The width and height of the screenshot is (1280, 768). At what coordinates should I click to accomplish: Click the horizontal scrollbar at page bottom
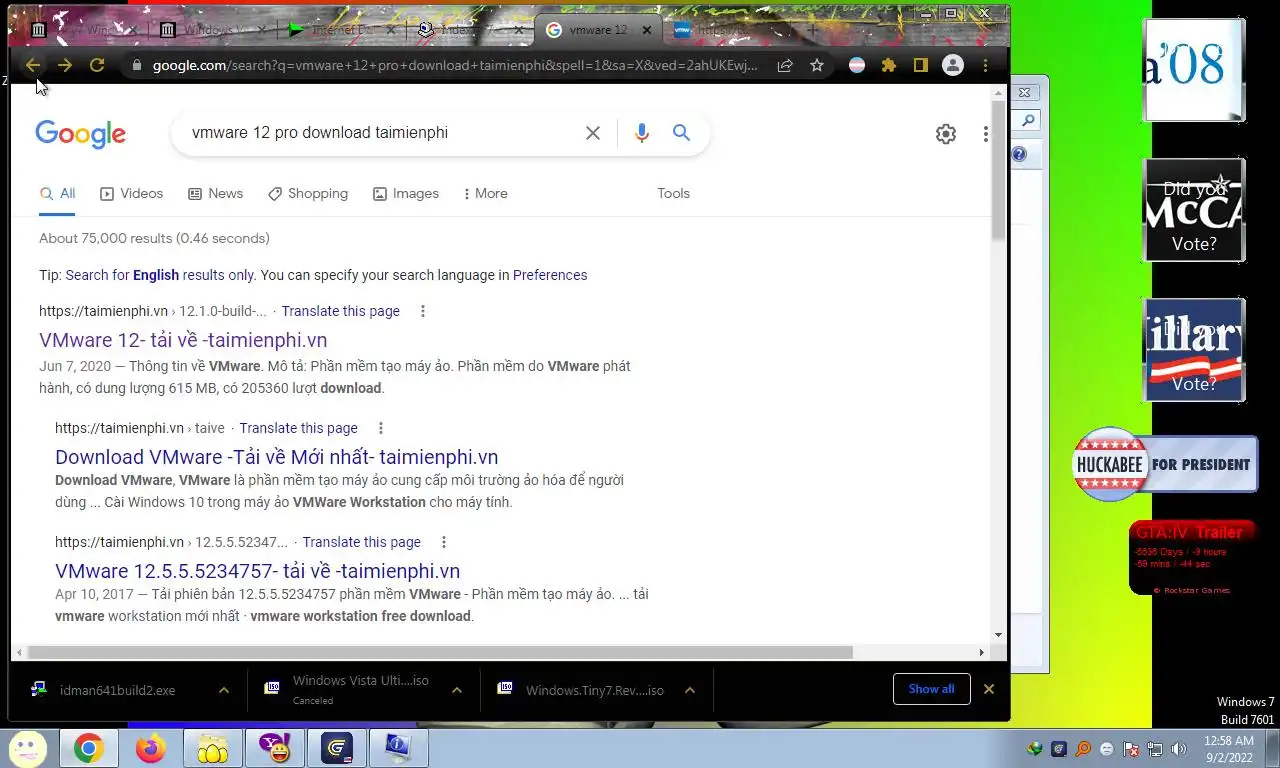[x=440, y=652]
